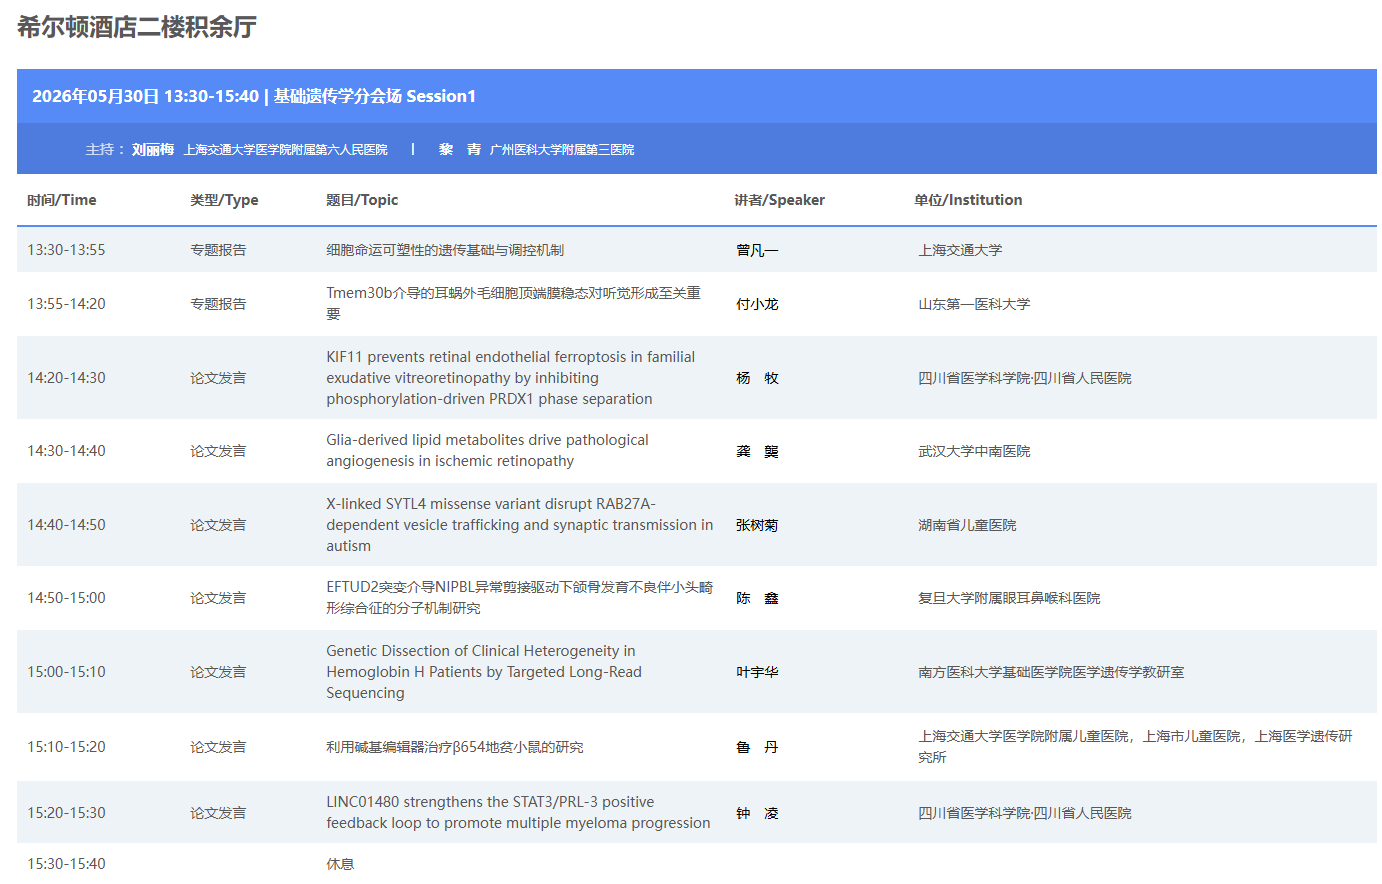Click the LINC01480 myeloma topic title
The width and height of the screenshot is (1382, 884).
click(x=518, y=812)
